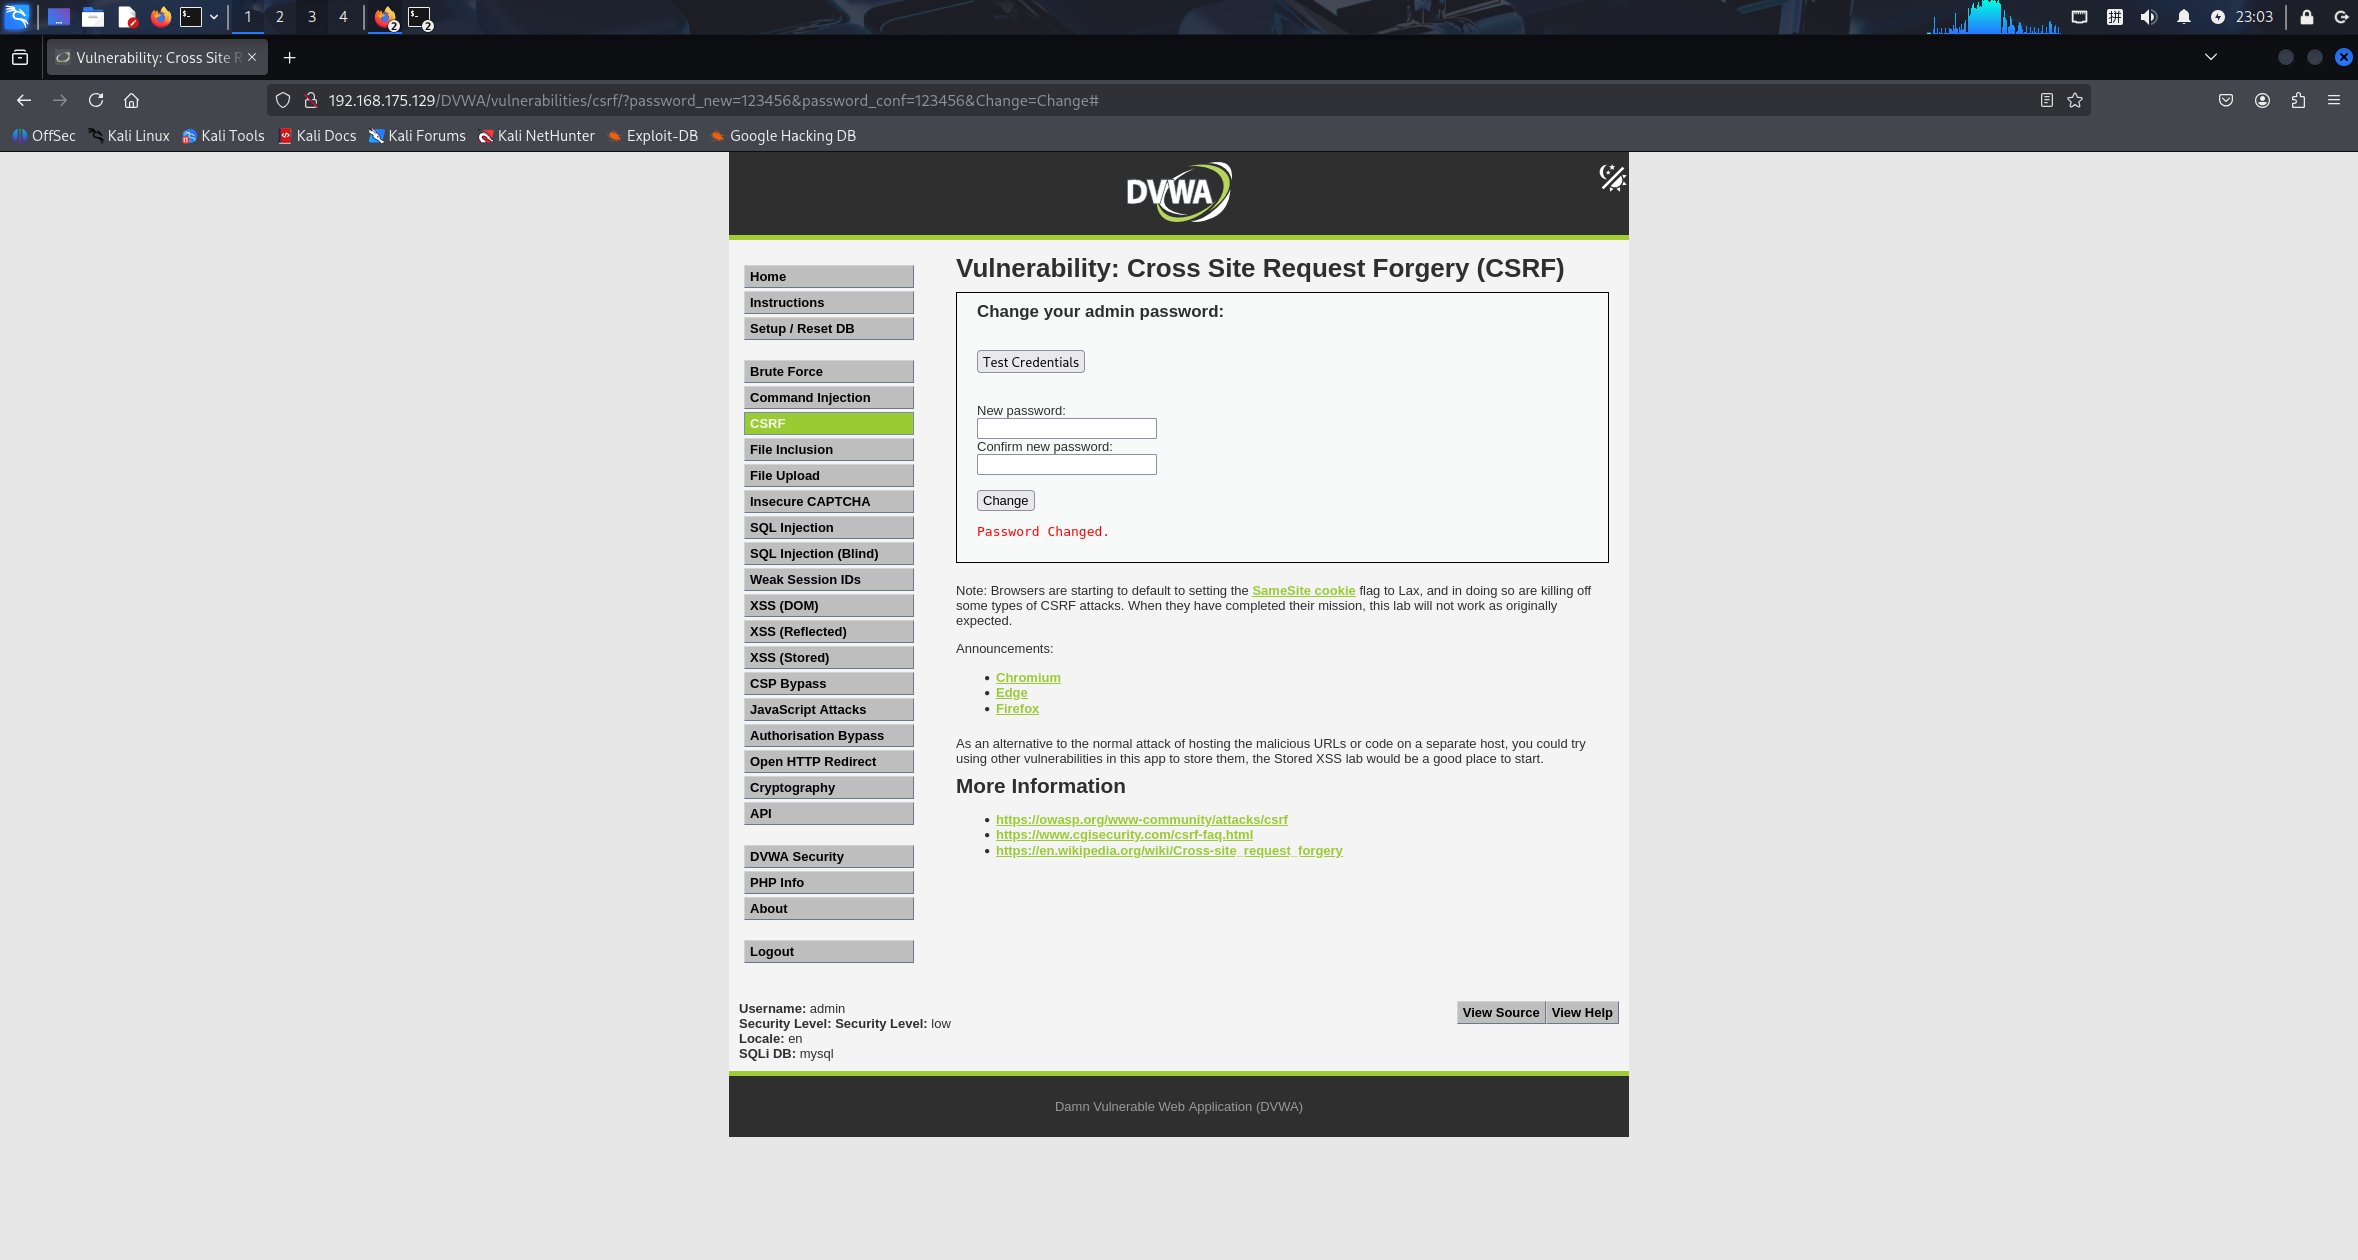2358x1260 pixels.
Task: Click the View Source button
Action: (1500, 1012)
